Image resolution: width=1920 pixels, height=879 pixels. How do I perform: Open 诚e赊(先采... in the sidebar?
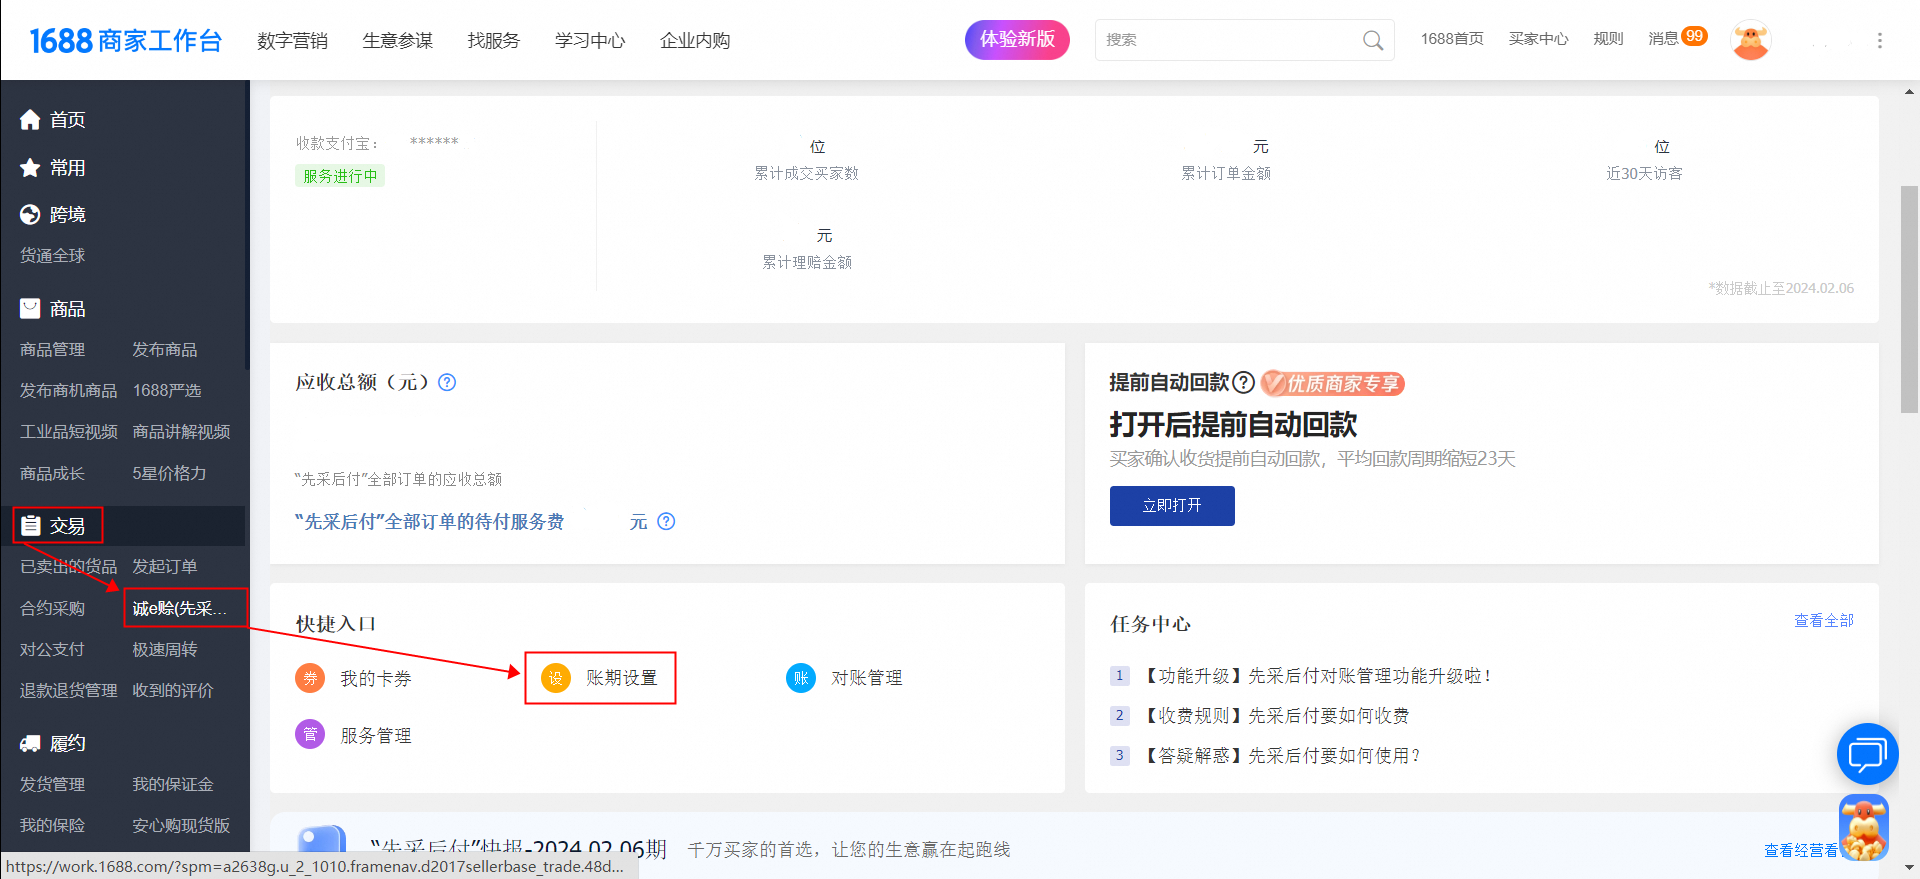tap(181, 609)
